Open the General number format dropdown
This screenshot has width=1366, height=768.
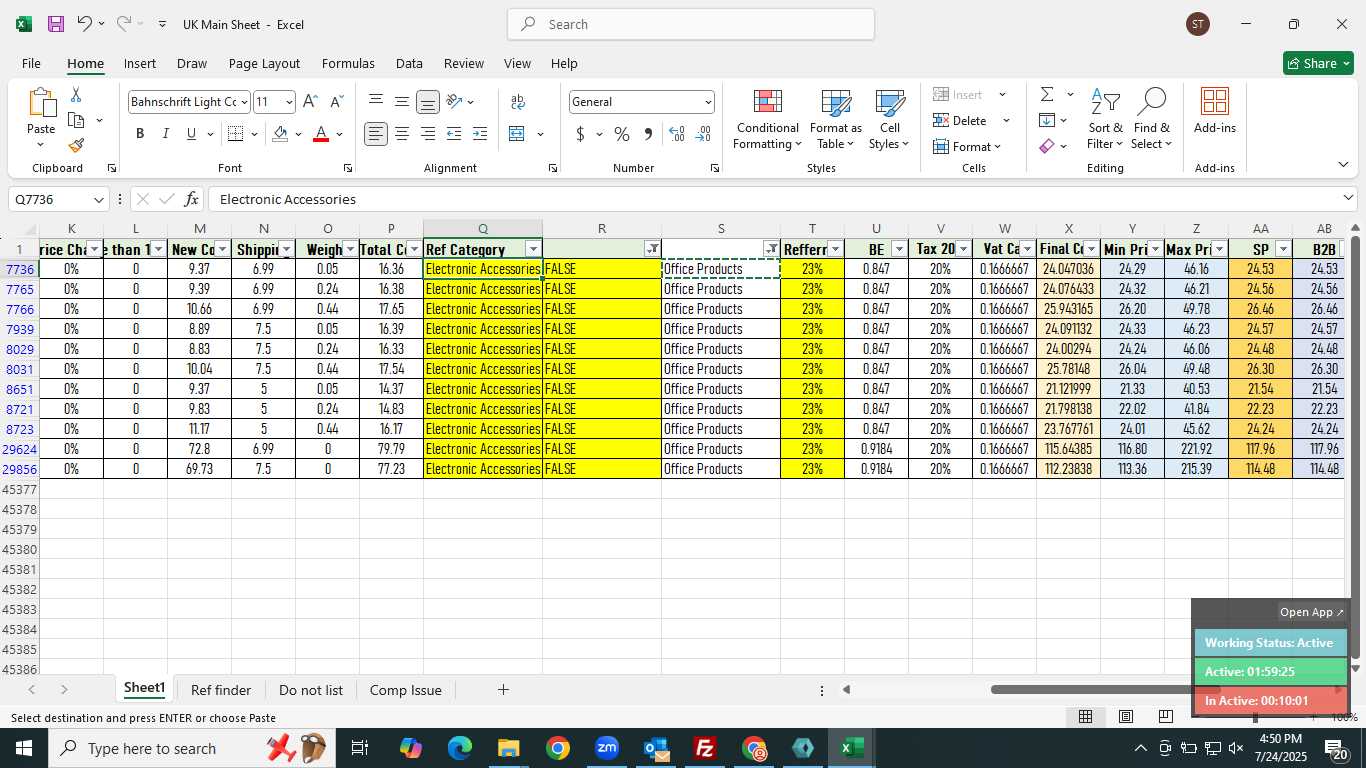pos(708,102)
